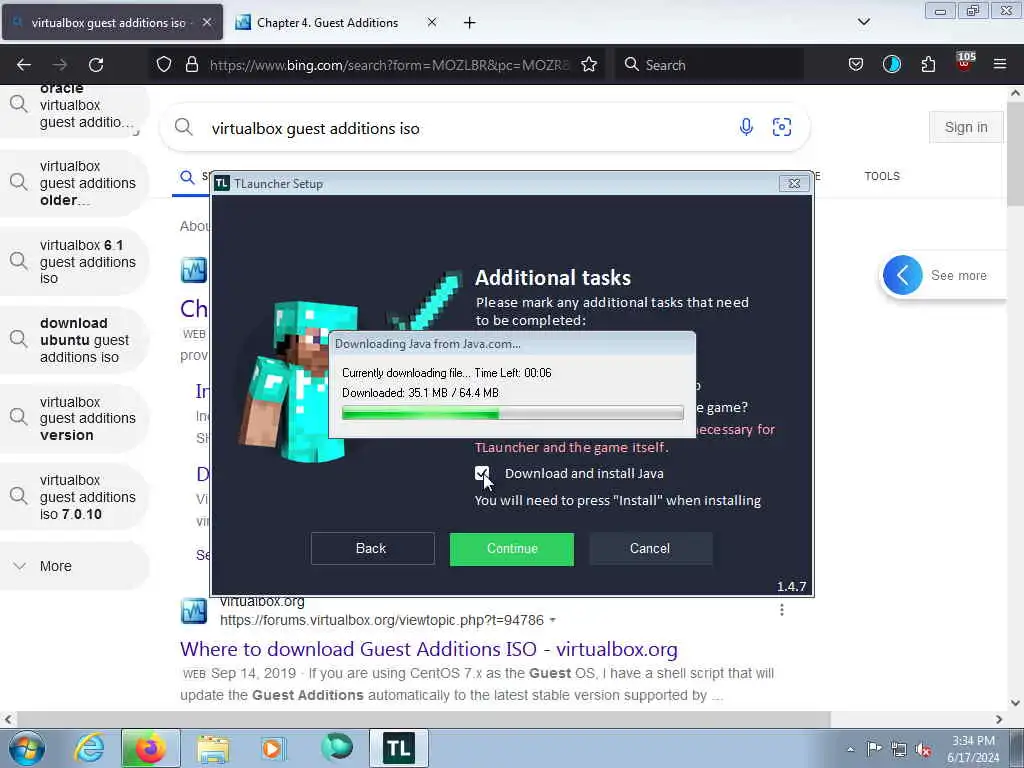Click the muted volume speaker tray icon
The height and width of the screenshot is (768, 1024).
(x=923, y=749)
